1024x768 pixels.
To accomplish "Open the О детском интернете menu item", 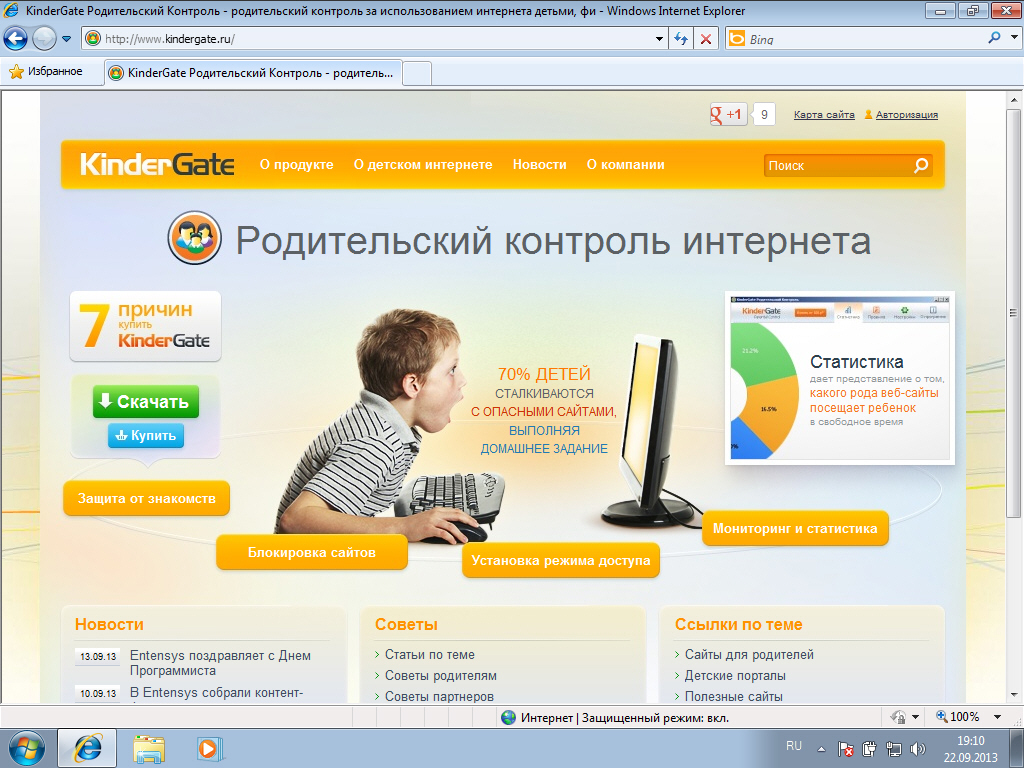I will click(x=423, y=165).
